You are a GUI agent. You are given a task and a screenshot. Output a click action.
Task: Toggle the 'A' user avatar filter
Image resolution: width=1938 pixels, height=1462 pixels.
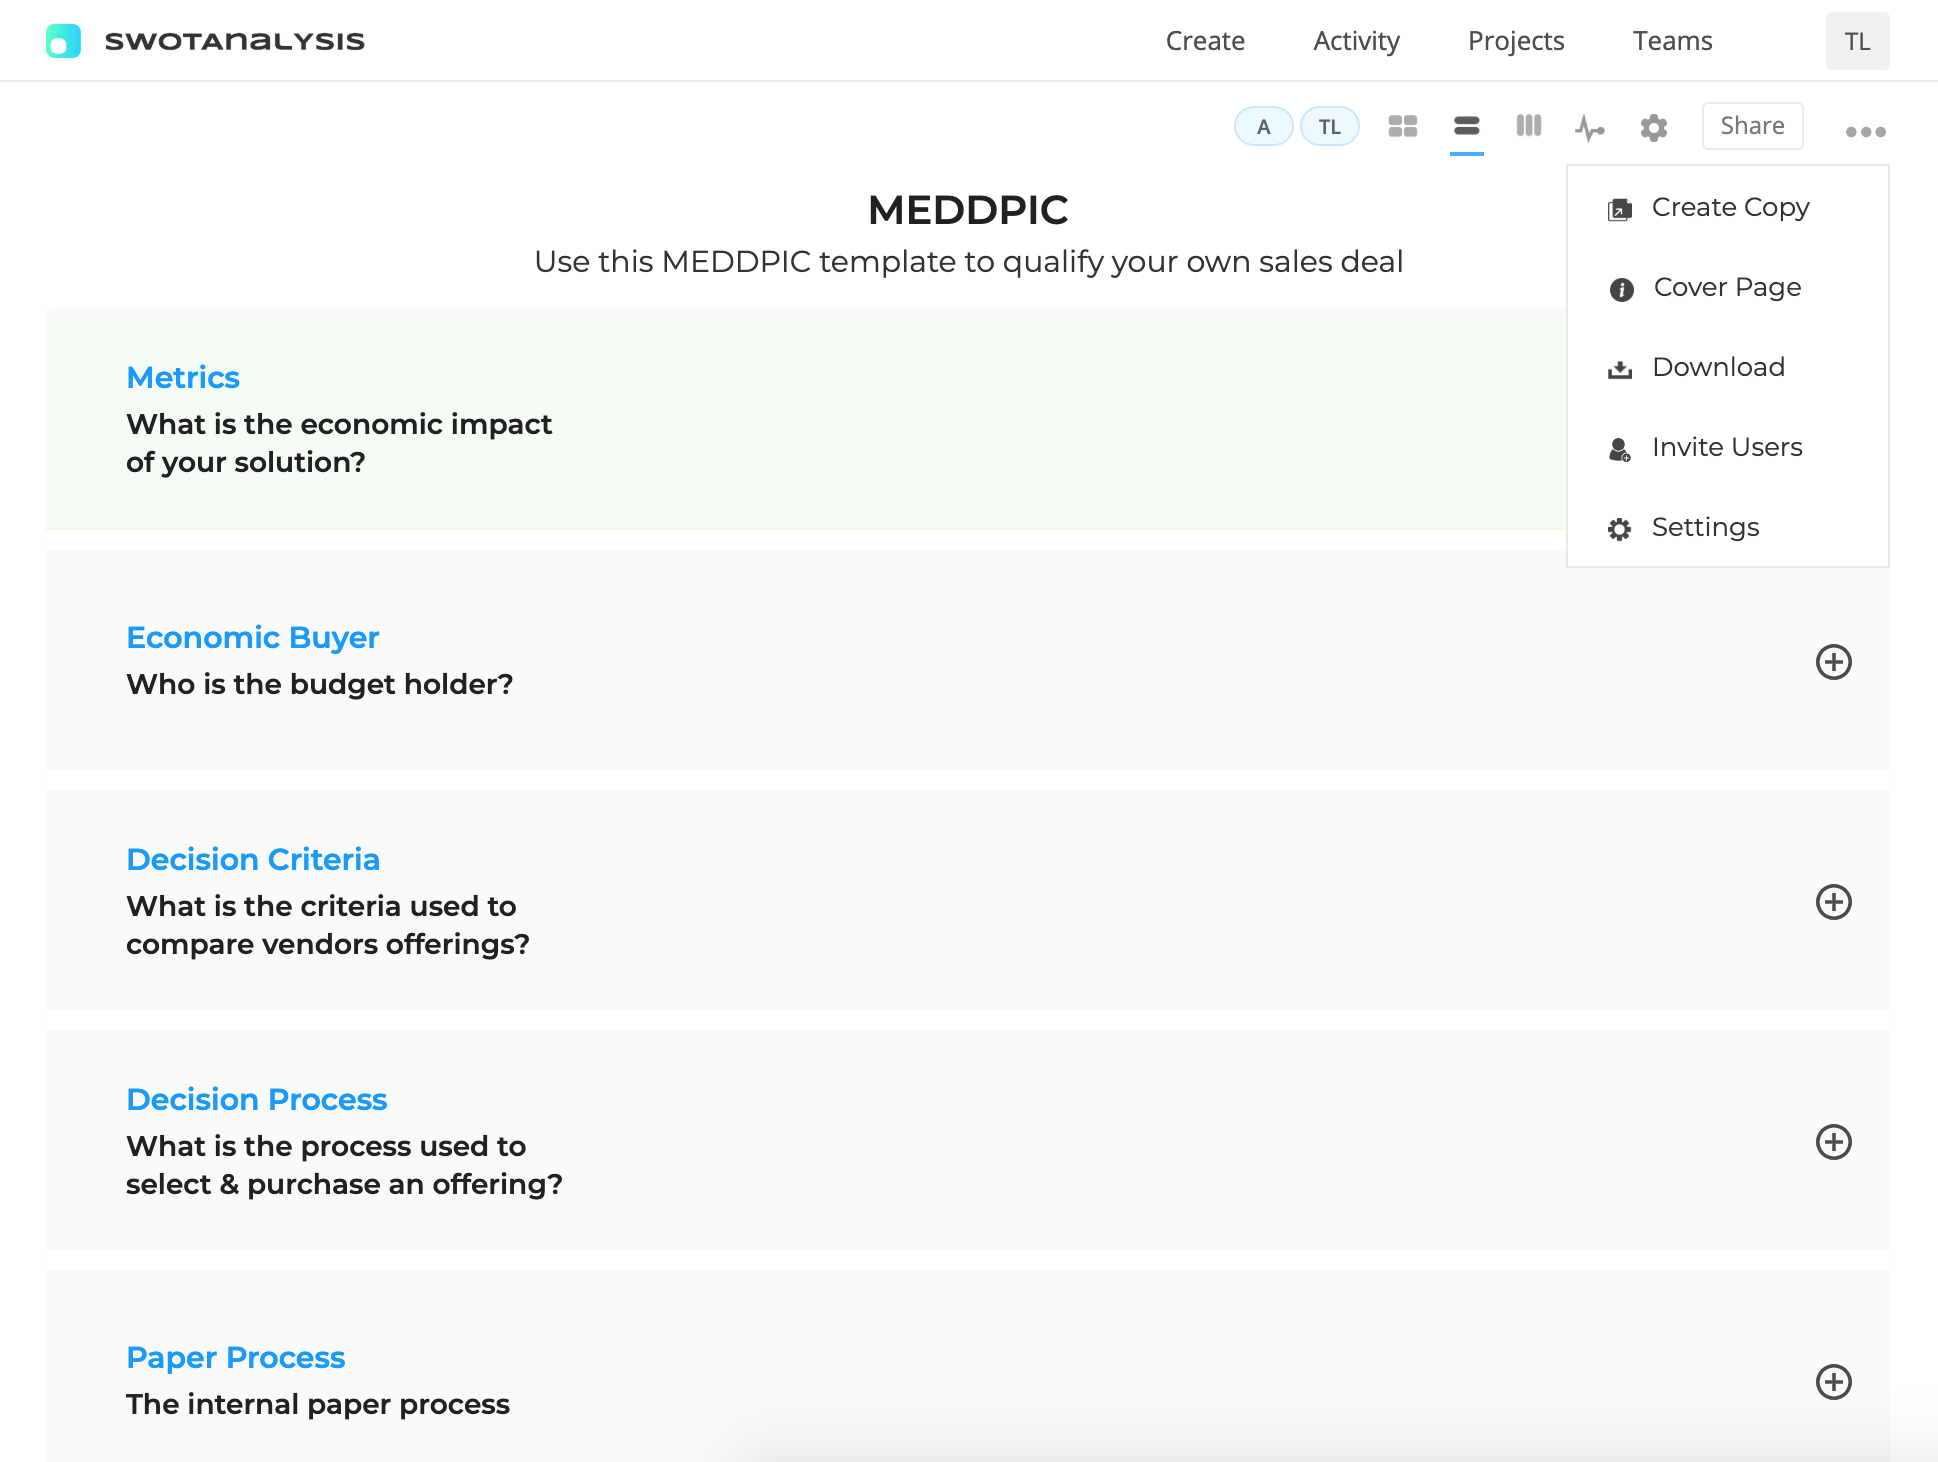point(1263,127)
